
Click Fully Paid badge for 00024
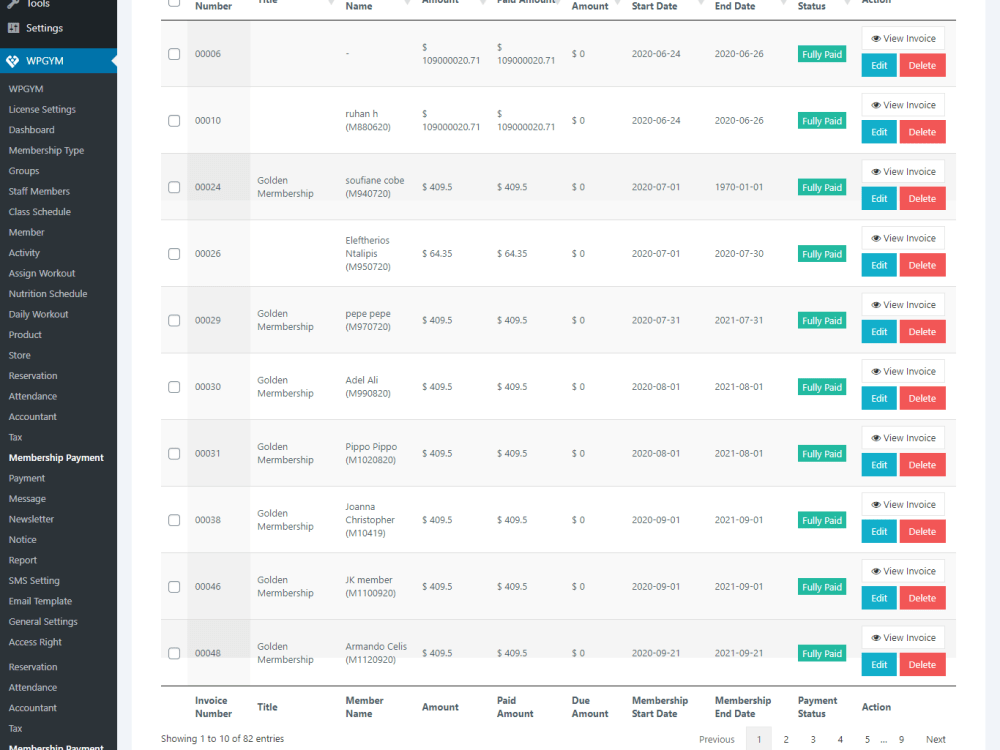coord(821,188)
